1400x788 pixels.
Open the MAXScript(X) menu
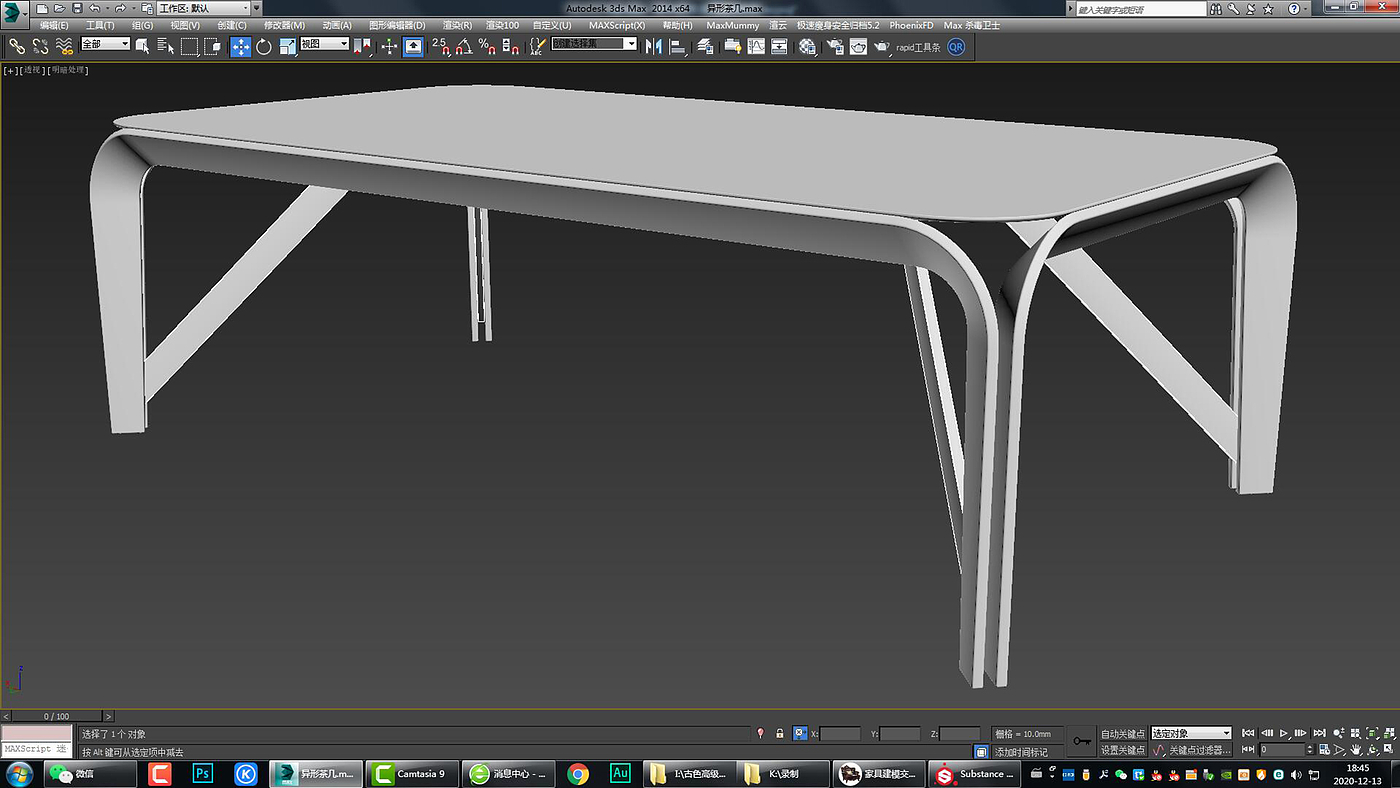coord(617,25)
